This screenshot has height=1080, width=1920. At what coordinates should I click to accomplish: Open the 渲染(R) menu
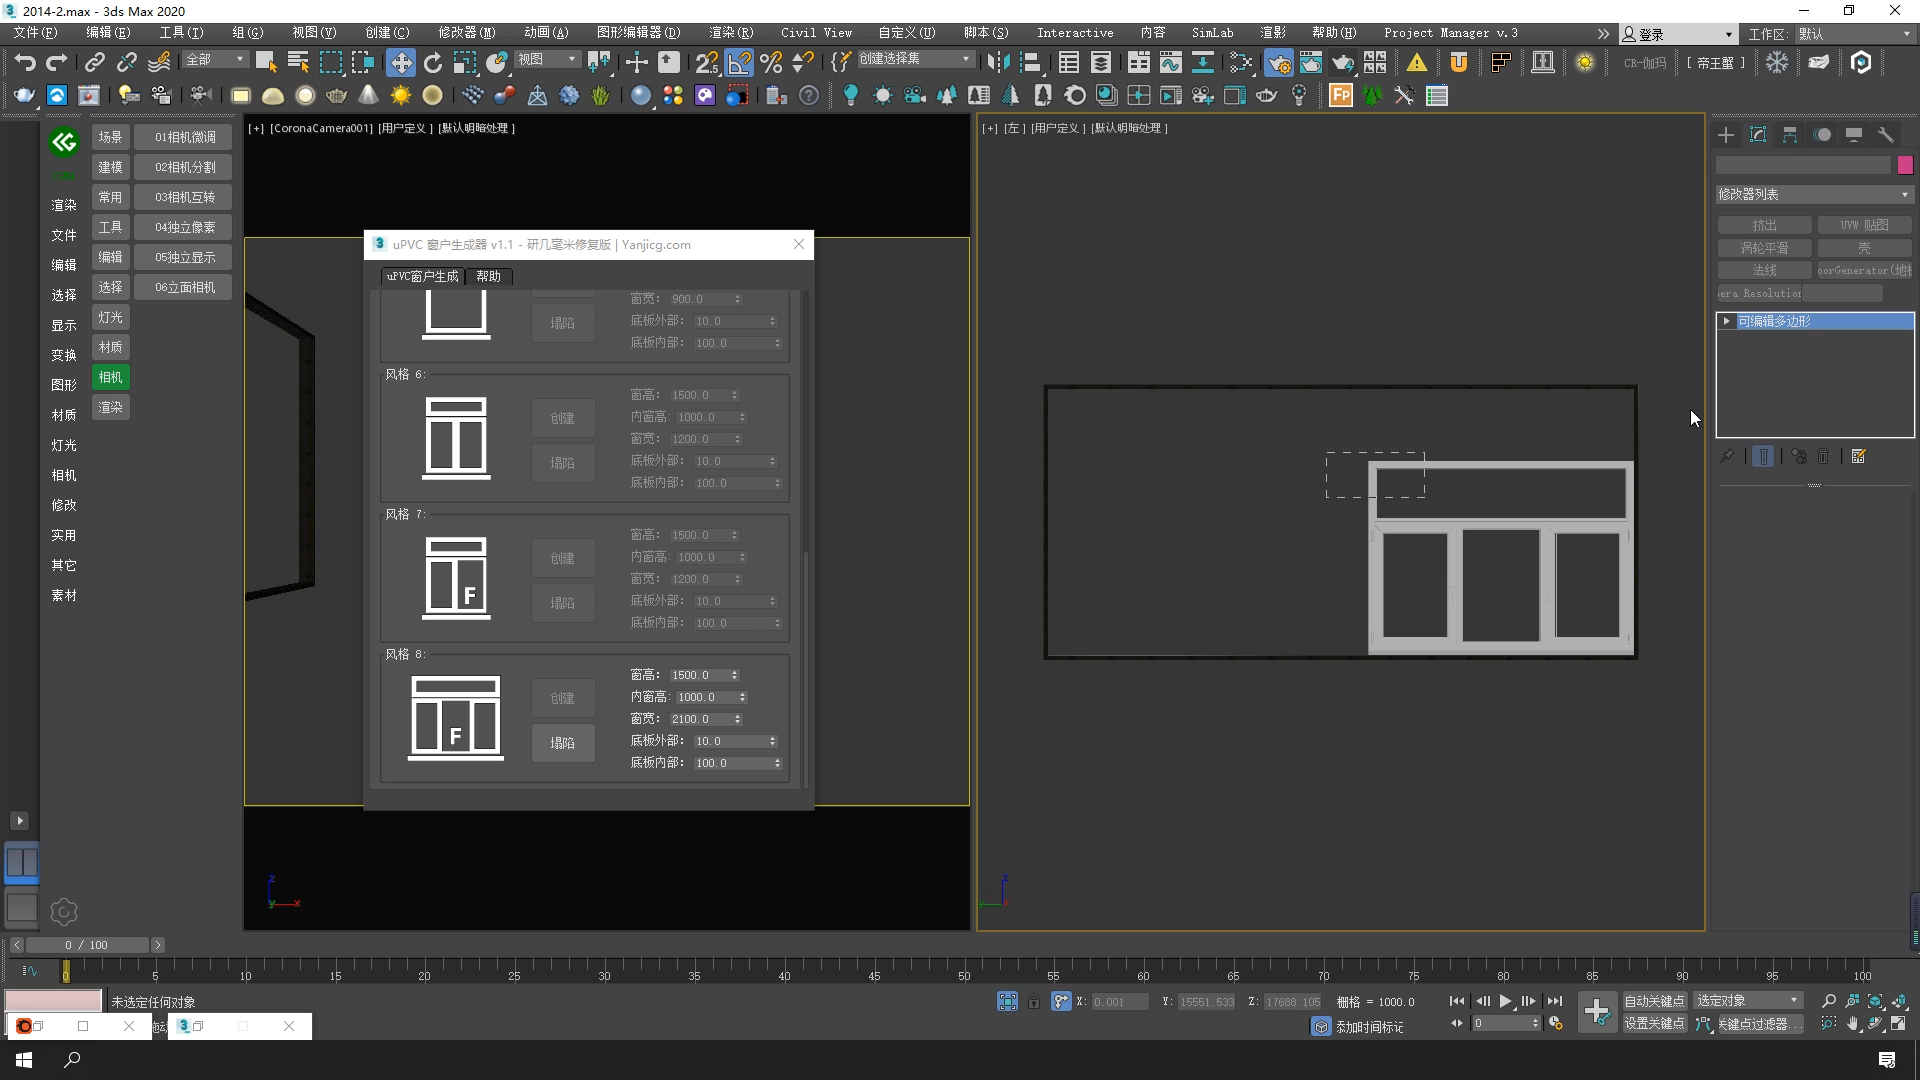click(x=730, y=33)
